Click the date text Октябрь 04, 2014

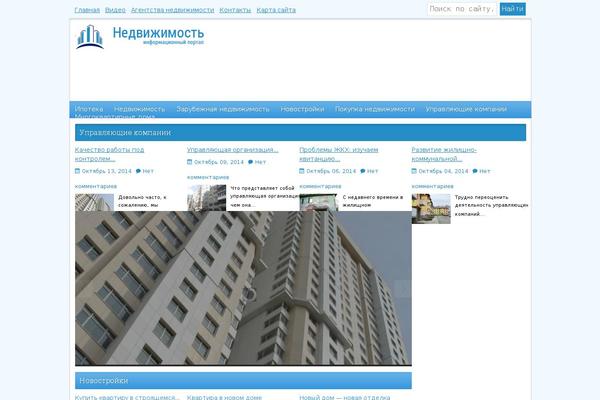click(443, 171)
